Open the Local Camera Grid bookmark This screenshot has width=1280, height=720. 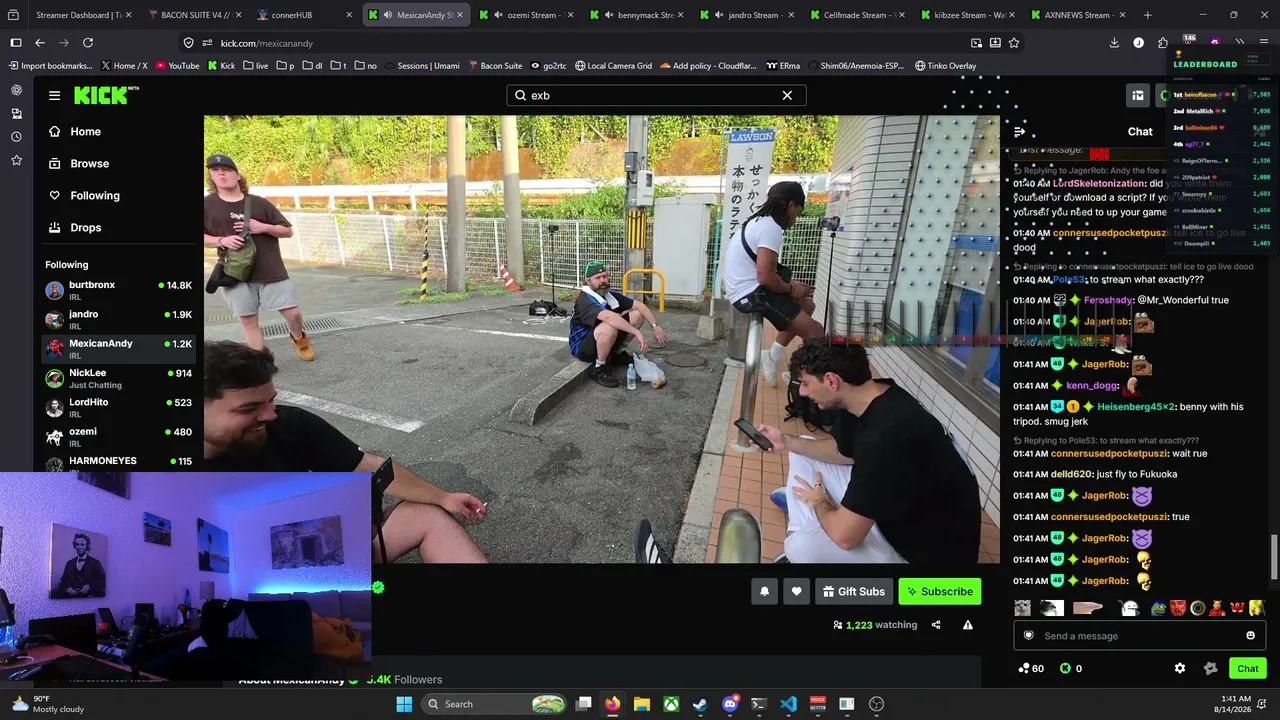613,66
